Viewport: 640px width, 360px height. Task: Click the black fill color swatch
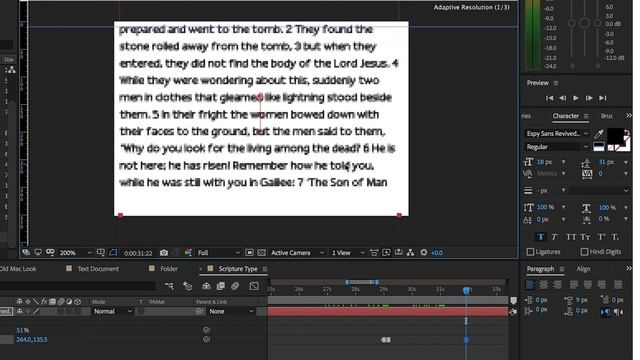(x=615, y=136)
